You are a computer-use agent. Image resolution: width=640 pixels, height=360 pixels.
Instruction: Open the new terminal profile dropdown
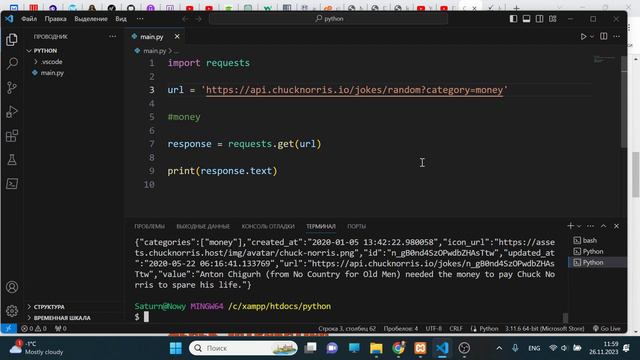579,226
